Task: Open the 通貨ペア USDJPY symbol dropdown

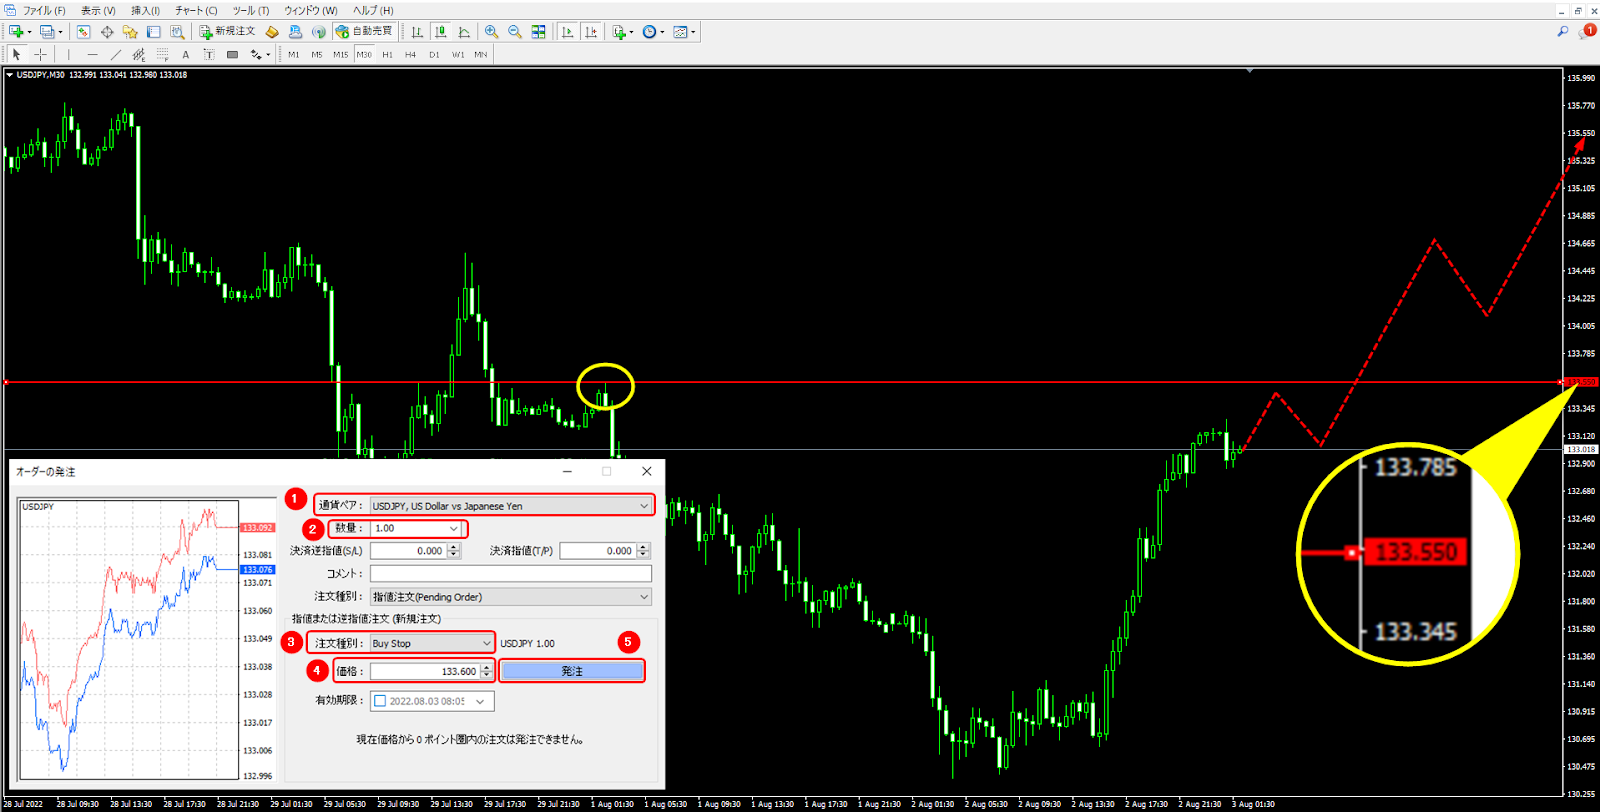Action: pyautogui.click(x=644, y=506)
